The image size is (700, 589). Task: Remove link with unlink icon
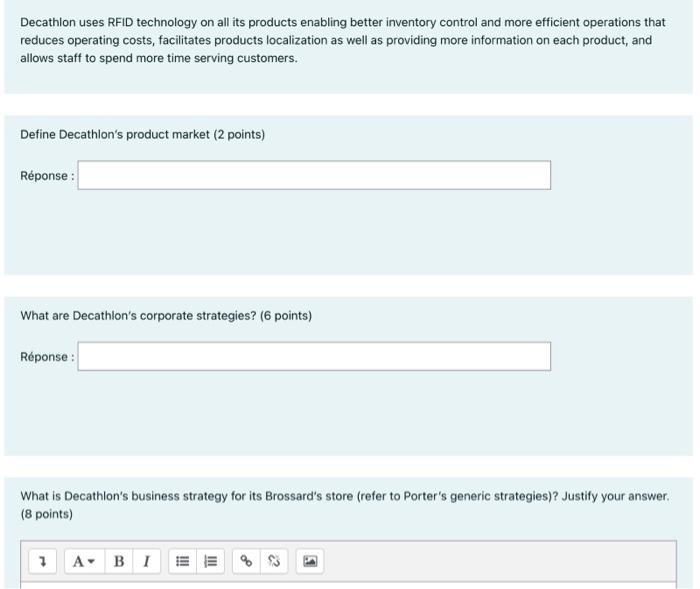click(x=274, y=561)
